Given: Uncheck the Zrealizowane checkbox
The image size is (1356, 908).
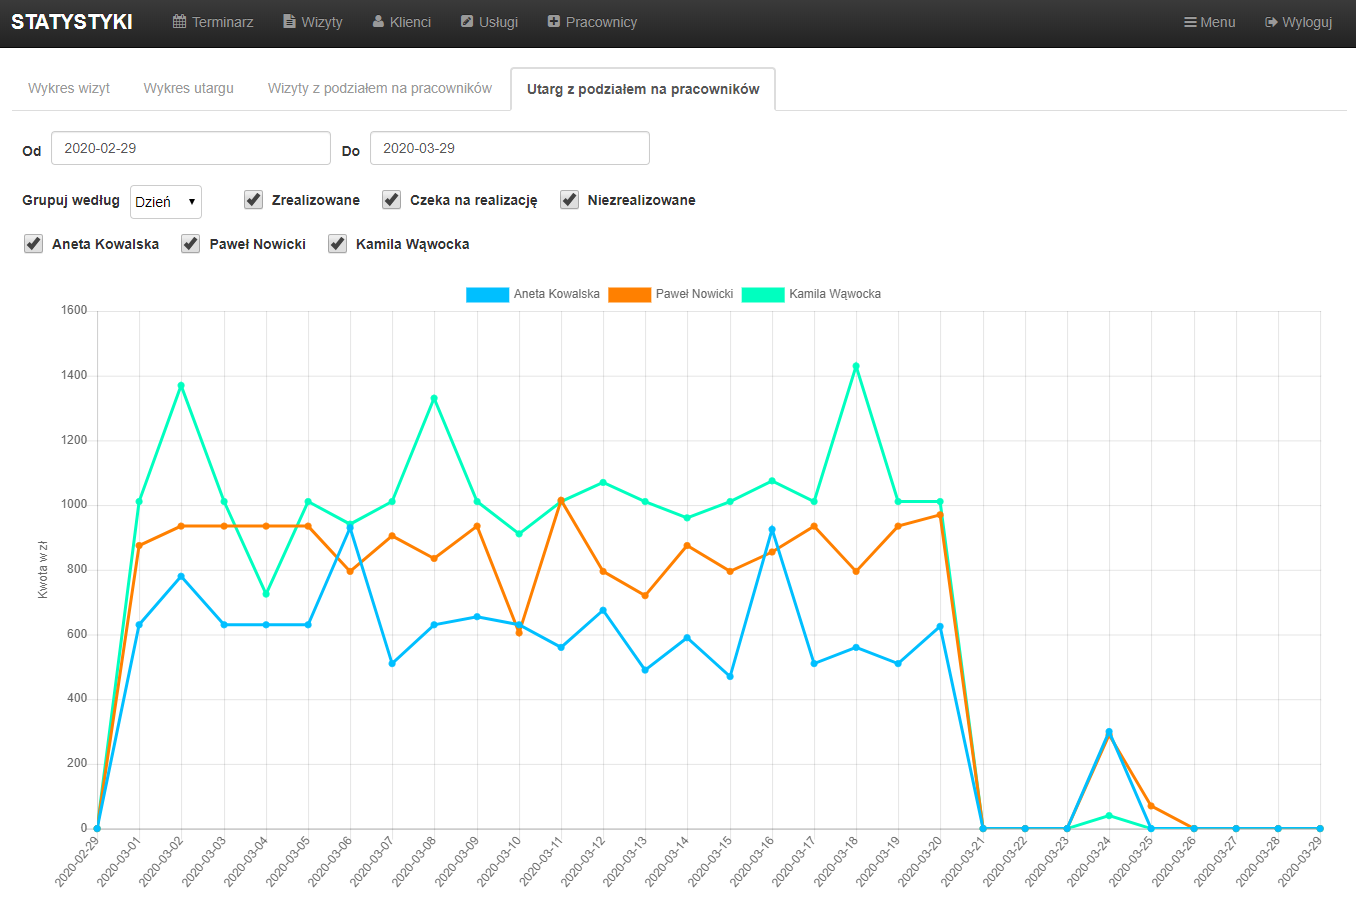Looking at the screenshot, I should click(x=254, y=200).
